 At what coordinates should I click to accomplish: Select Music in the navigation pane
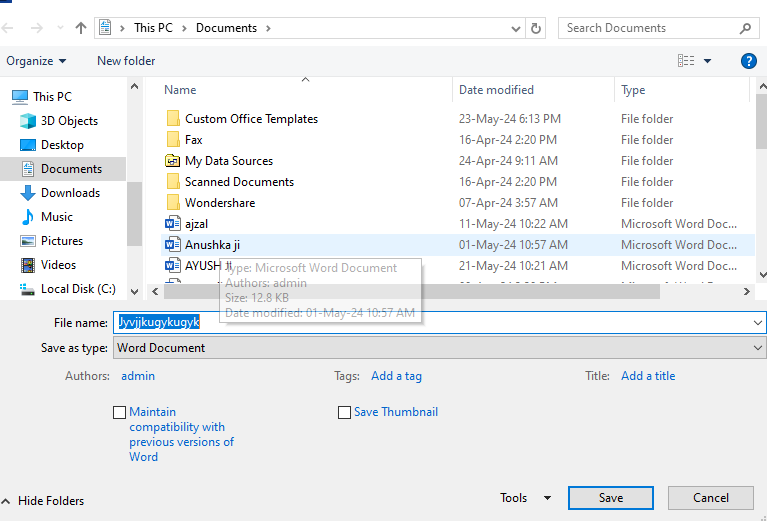(57, 217)
